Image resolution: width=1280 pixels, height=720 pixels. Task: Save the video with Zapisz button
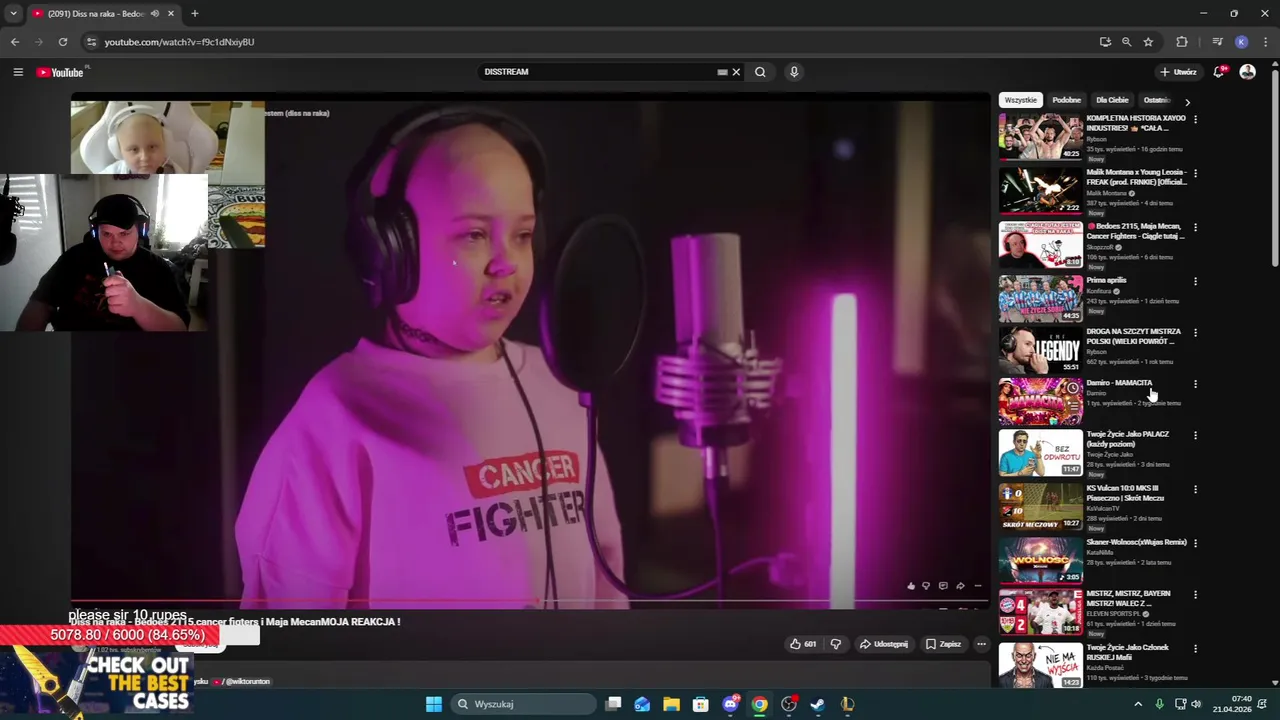[x=943, y=644]
